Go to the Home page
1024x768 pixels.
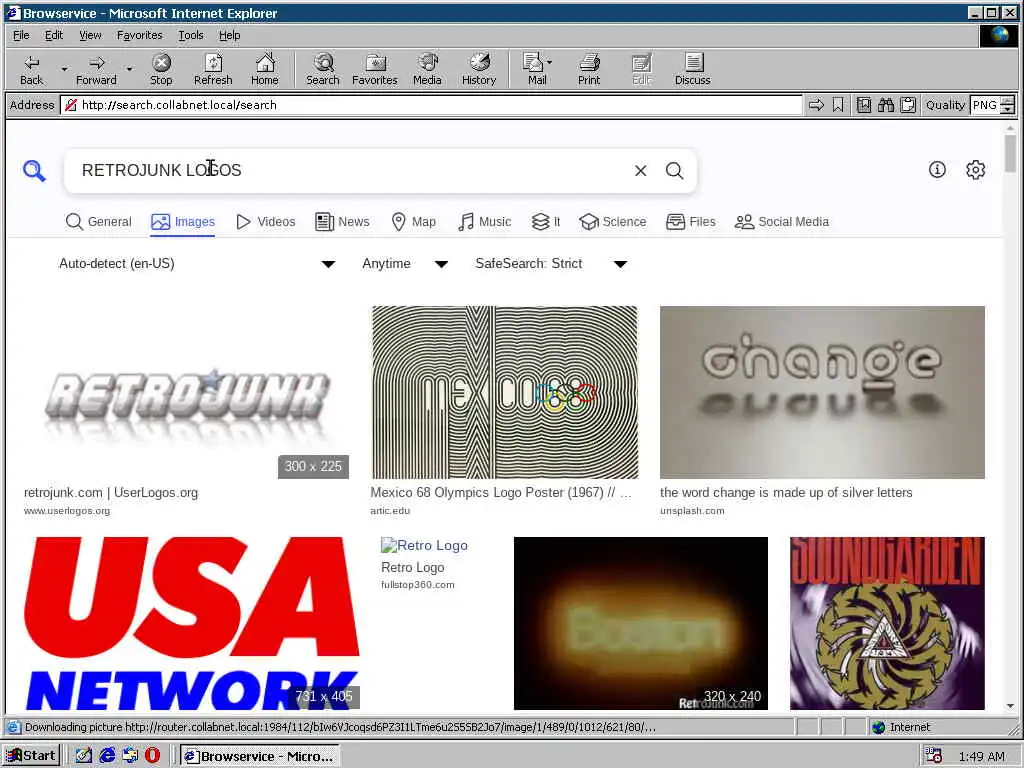[264, 69]
